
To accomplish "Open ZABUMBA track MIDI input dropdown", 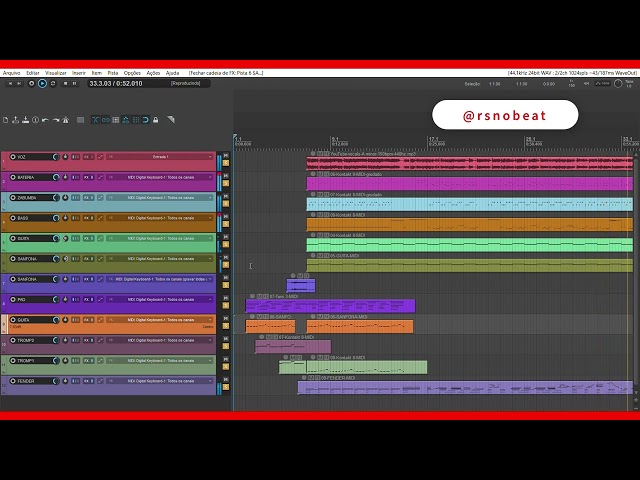I will point(160,198).
